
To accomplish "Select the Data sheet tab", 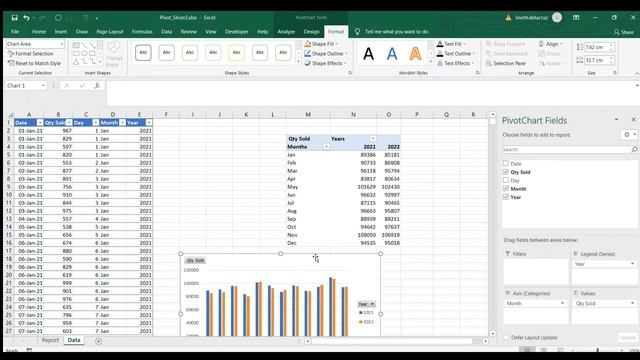I will [74, 340].
